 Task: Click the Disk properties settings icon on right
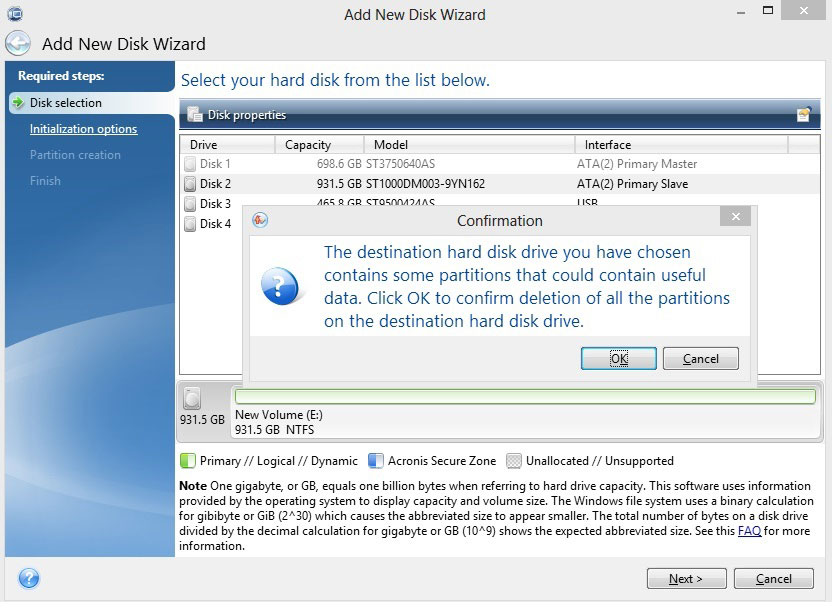tap(803, 115)
